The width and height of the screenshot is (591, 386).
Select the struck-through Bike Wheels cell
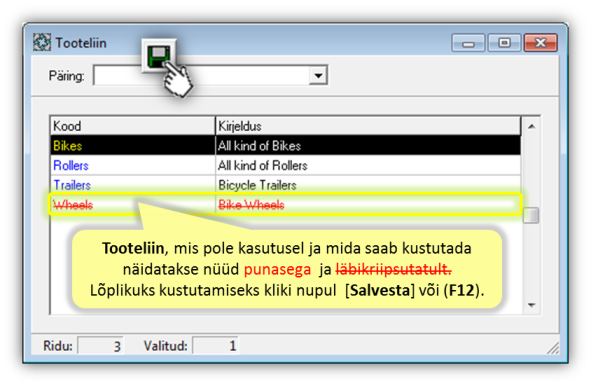pyautogui.click(x=368, y=205)
